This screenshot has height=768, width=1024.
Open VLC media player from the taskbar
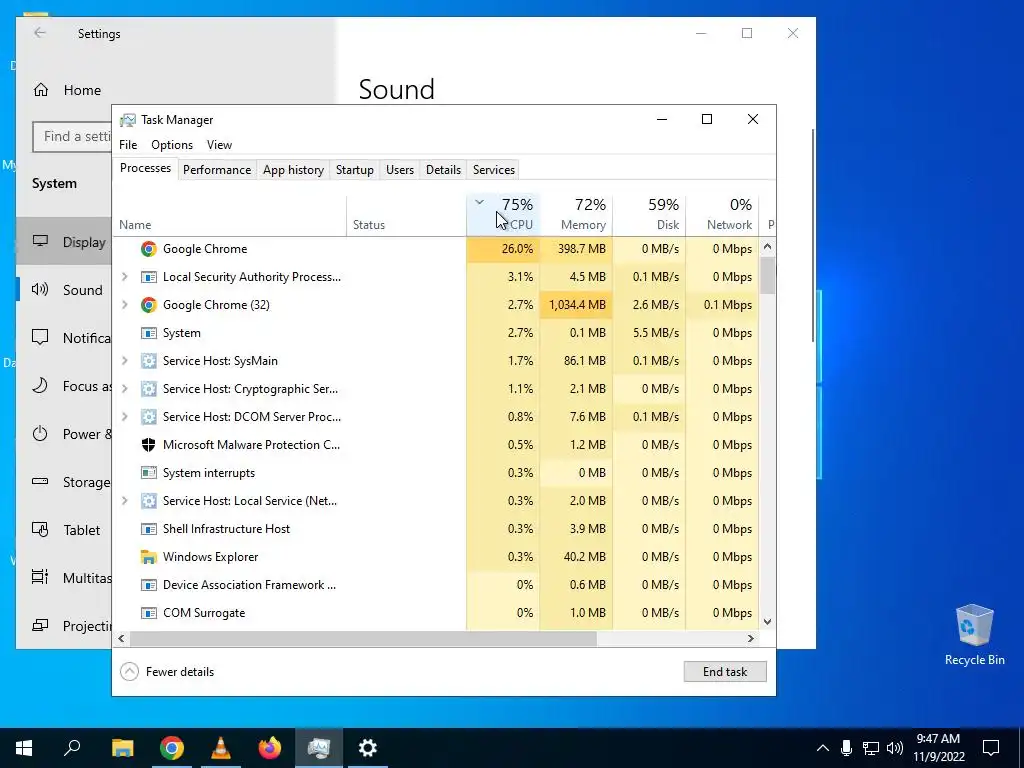(x=221, y=748)
